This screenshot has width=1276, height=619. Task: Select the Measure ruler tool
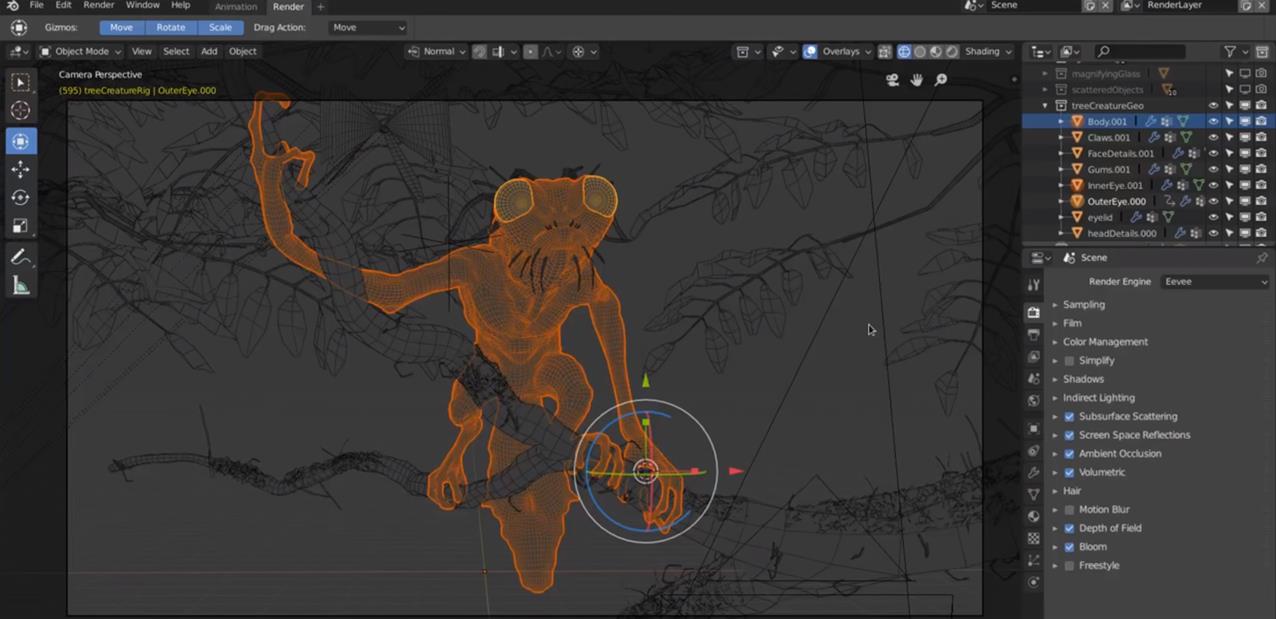click(x=20, y=287)
